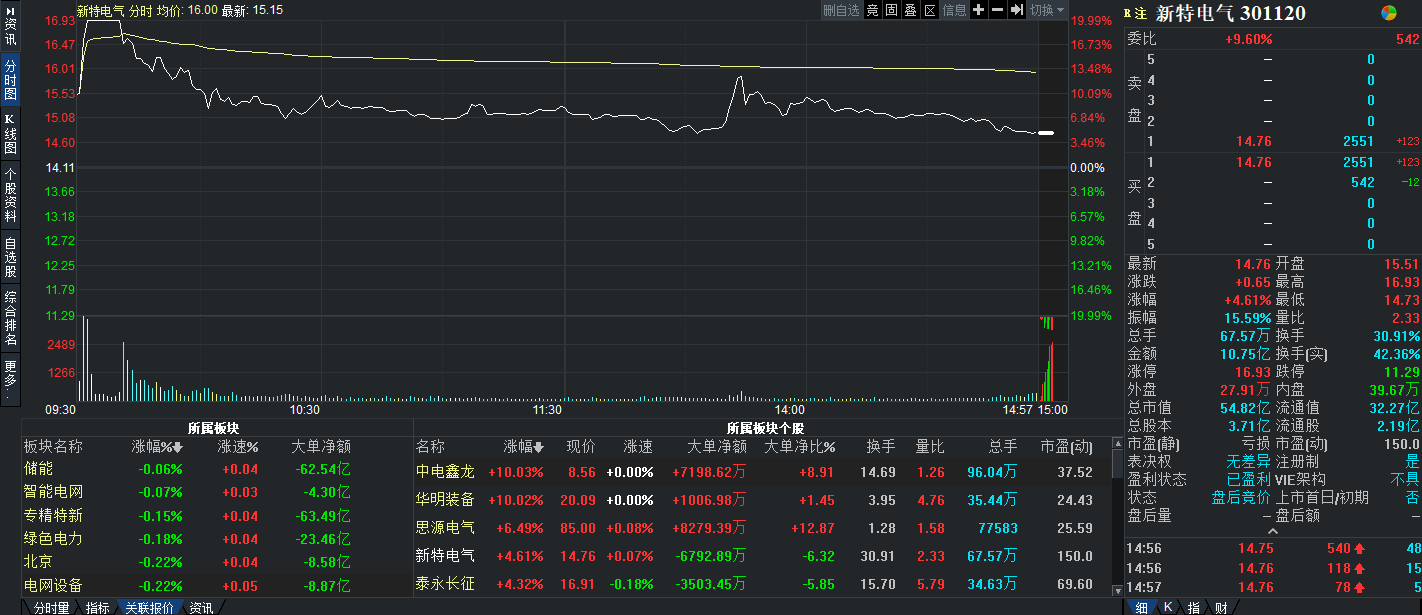
Task: Click the 跌停 price 11.29
Action: 1401,371
